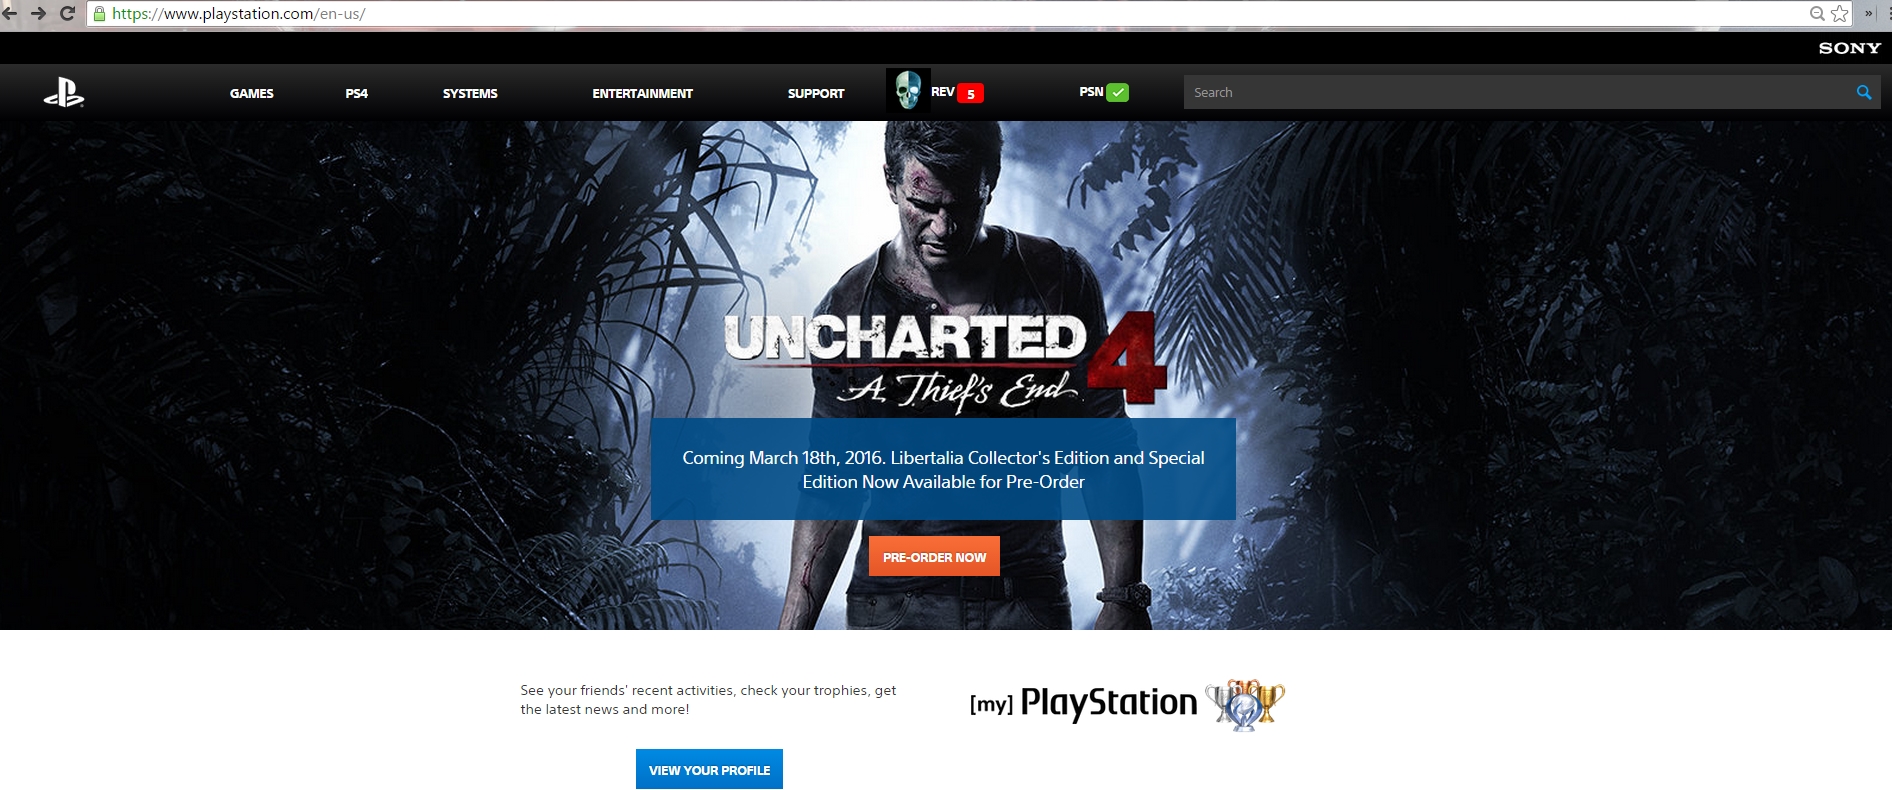Click the green PSN status check icon
The width and height of the screenshot is (1892, 790).
1118,92
